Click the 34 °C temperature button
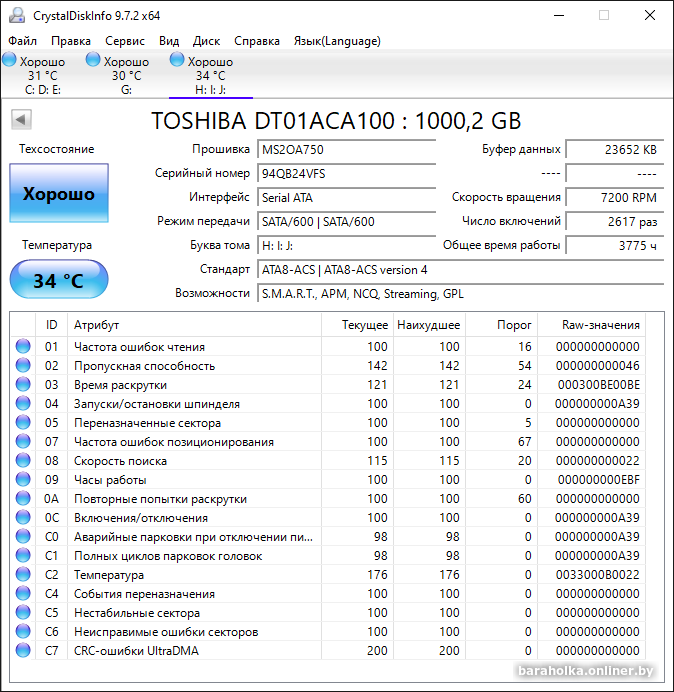Viewport: 674px width, 692px height. [59, 281]
